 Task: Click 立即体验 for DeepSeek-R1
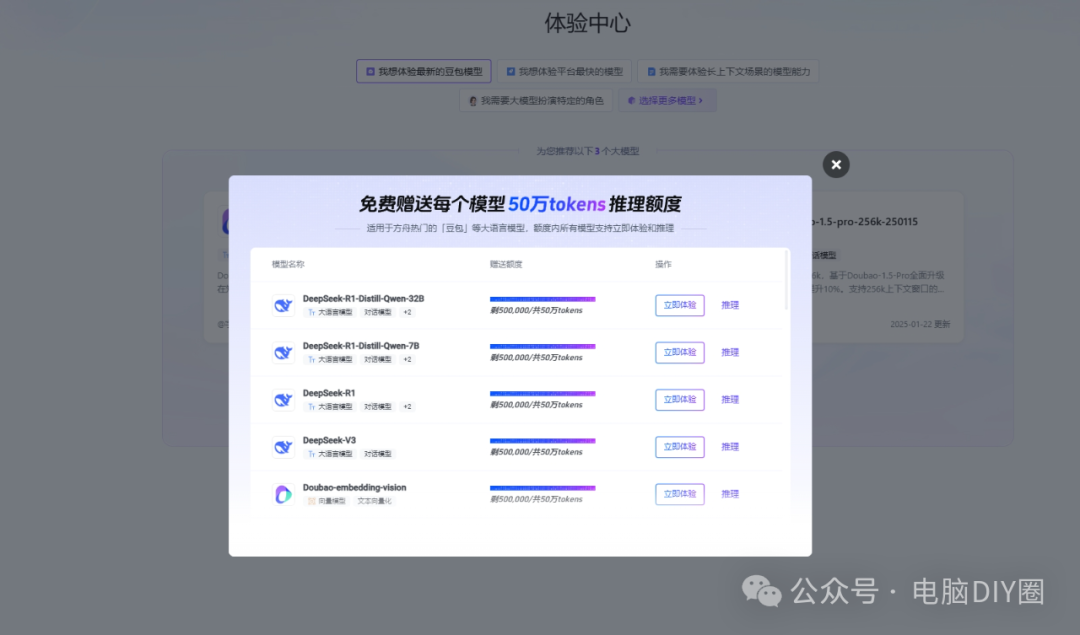[679, 399]
